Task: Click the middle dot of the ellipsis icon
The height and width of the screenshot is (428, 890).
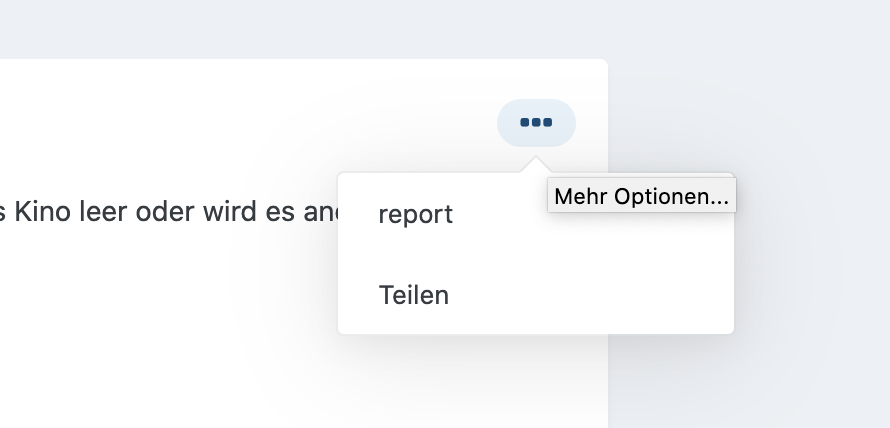Action: pyautogui.click(x=536, y=123)
